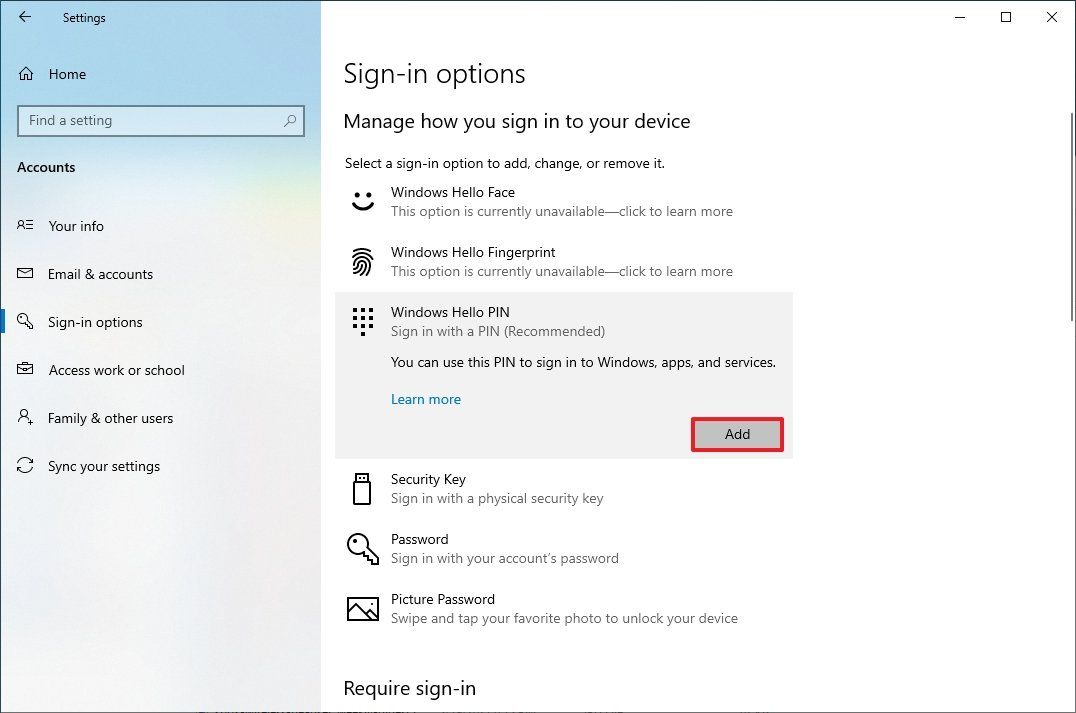Click the Security Key icon
This screenshot has height=713, width=1076.
click(x=362, y=488)
